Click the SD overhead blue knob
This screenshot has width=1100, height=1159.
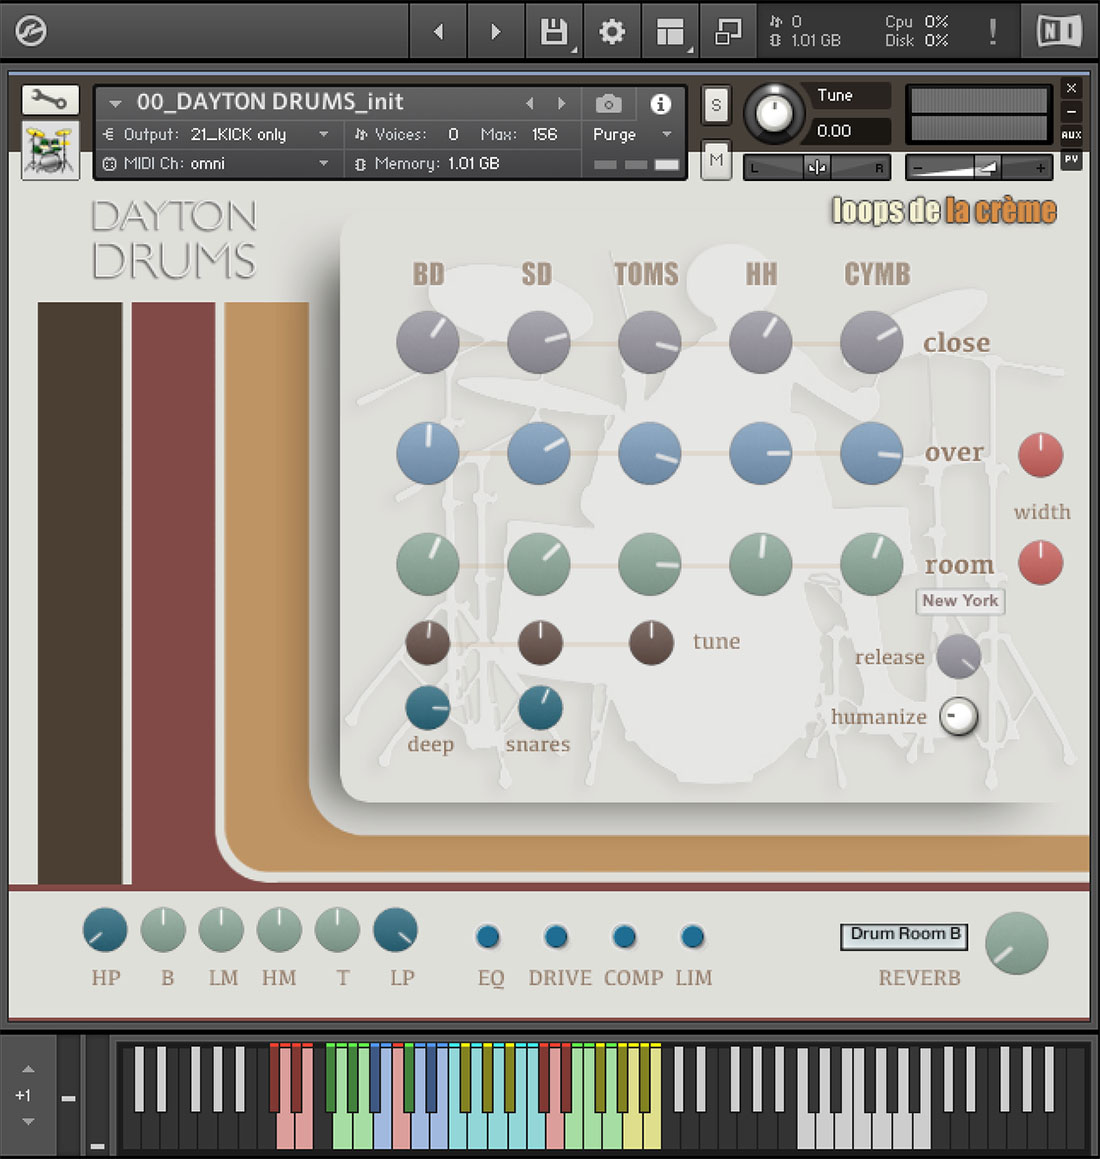[538, 453]
